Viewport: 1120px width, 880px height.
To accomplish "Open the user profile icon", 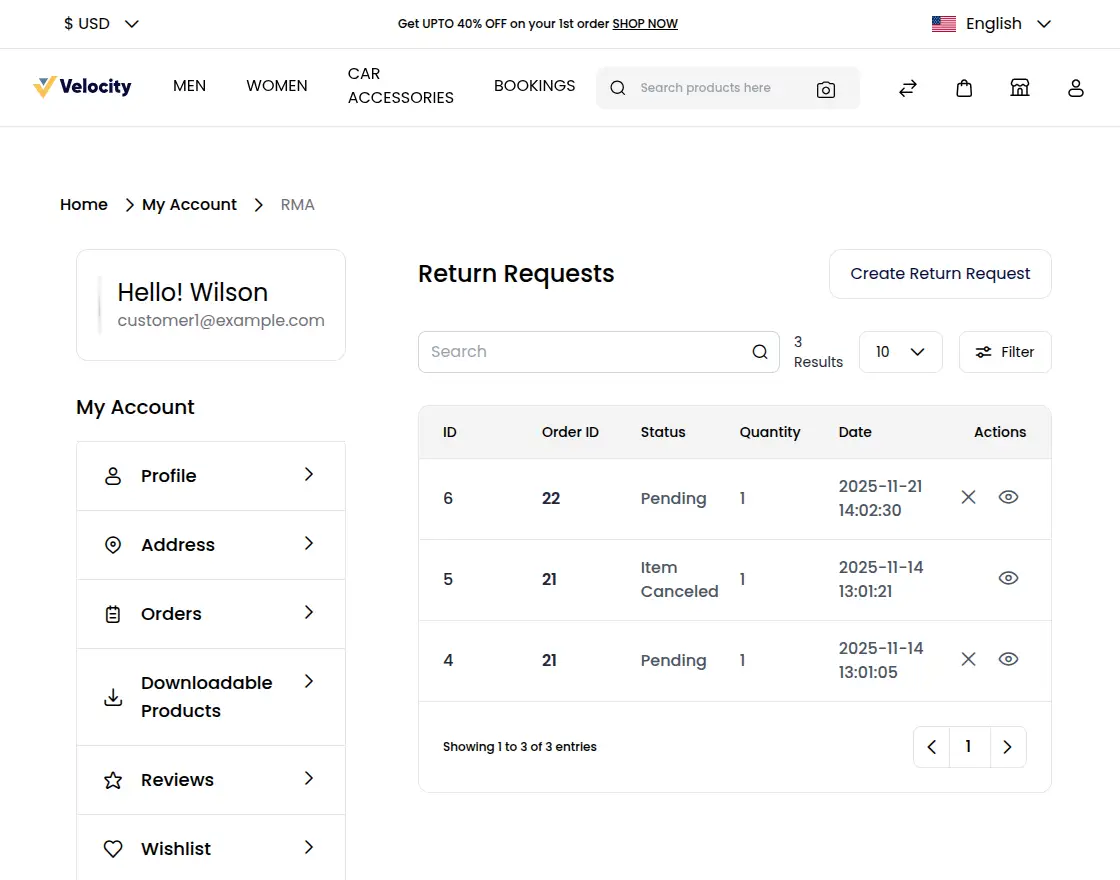I will coord(1076,88).
